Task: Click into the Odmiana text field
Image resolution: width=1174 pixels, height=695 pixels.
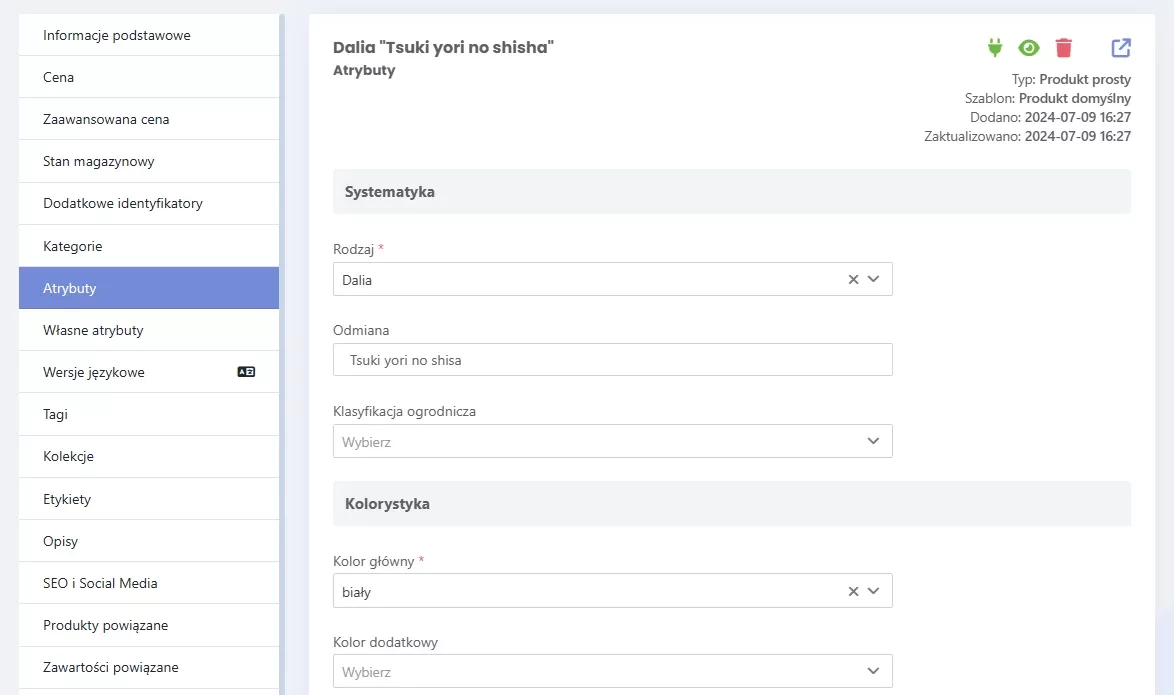Action: click(x=612, y=359)
